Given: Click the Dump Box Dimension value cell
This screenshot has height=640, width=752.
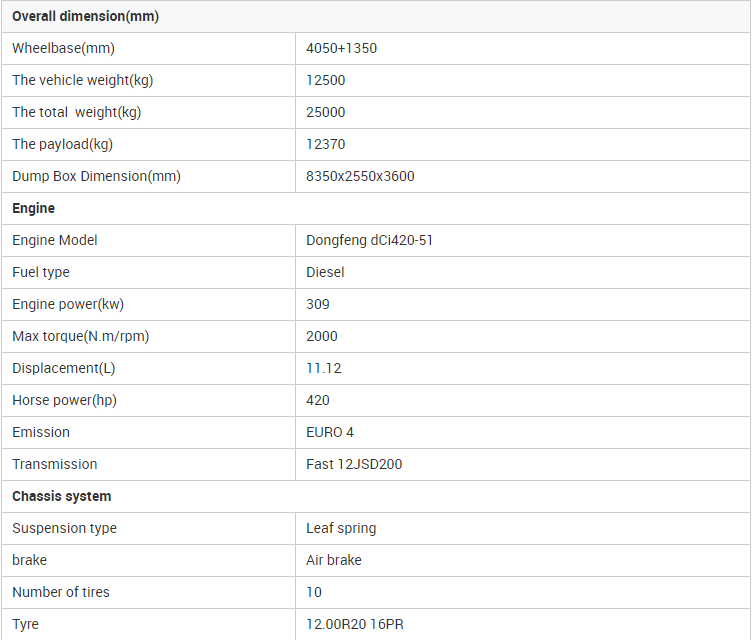Looking at the screenshot, I should [x=360, y=176].
